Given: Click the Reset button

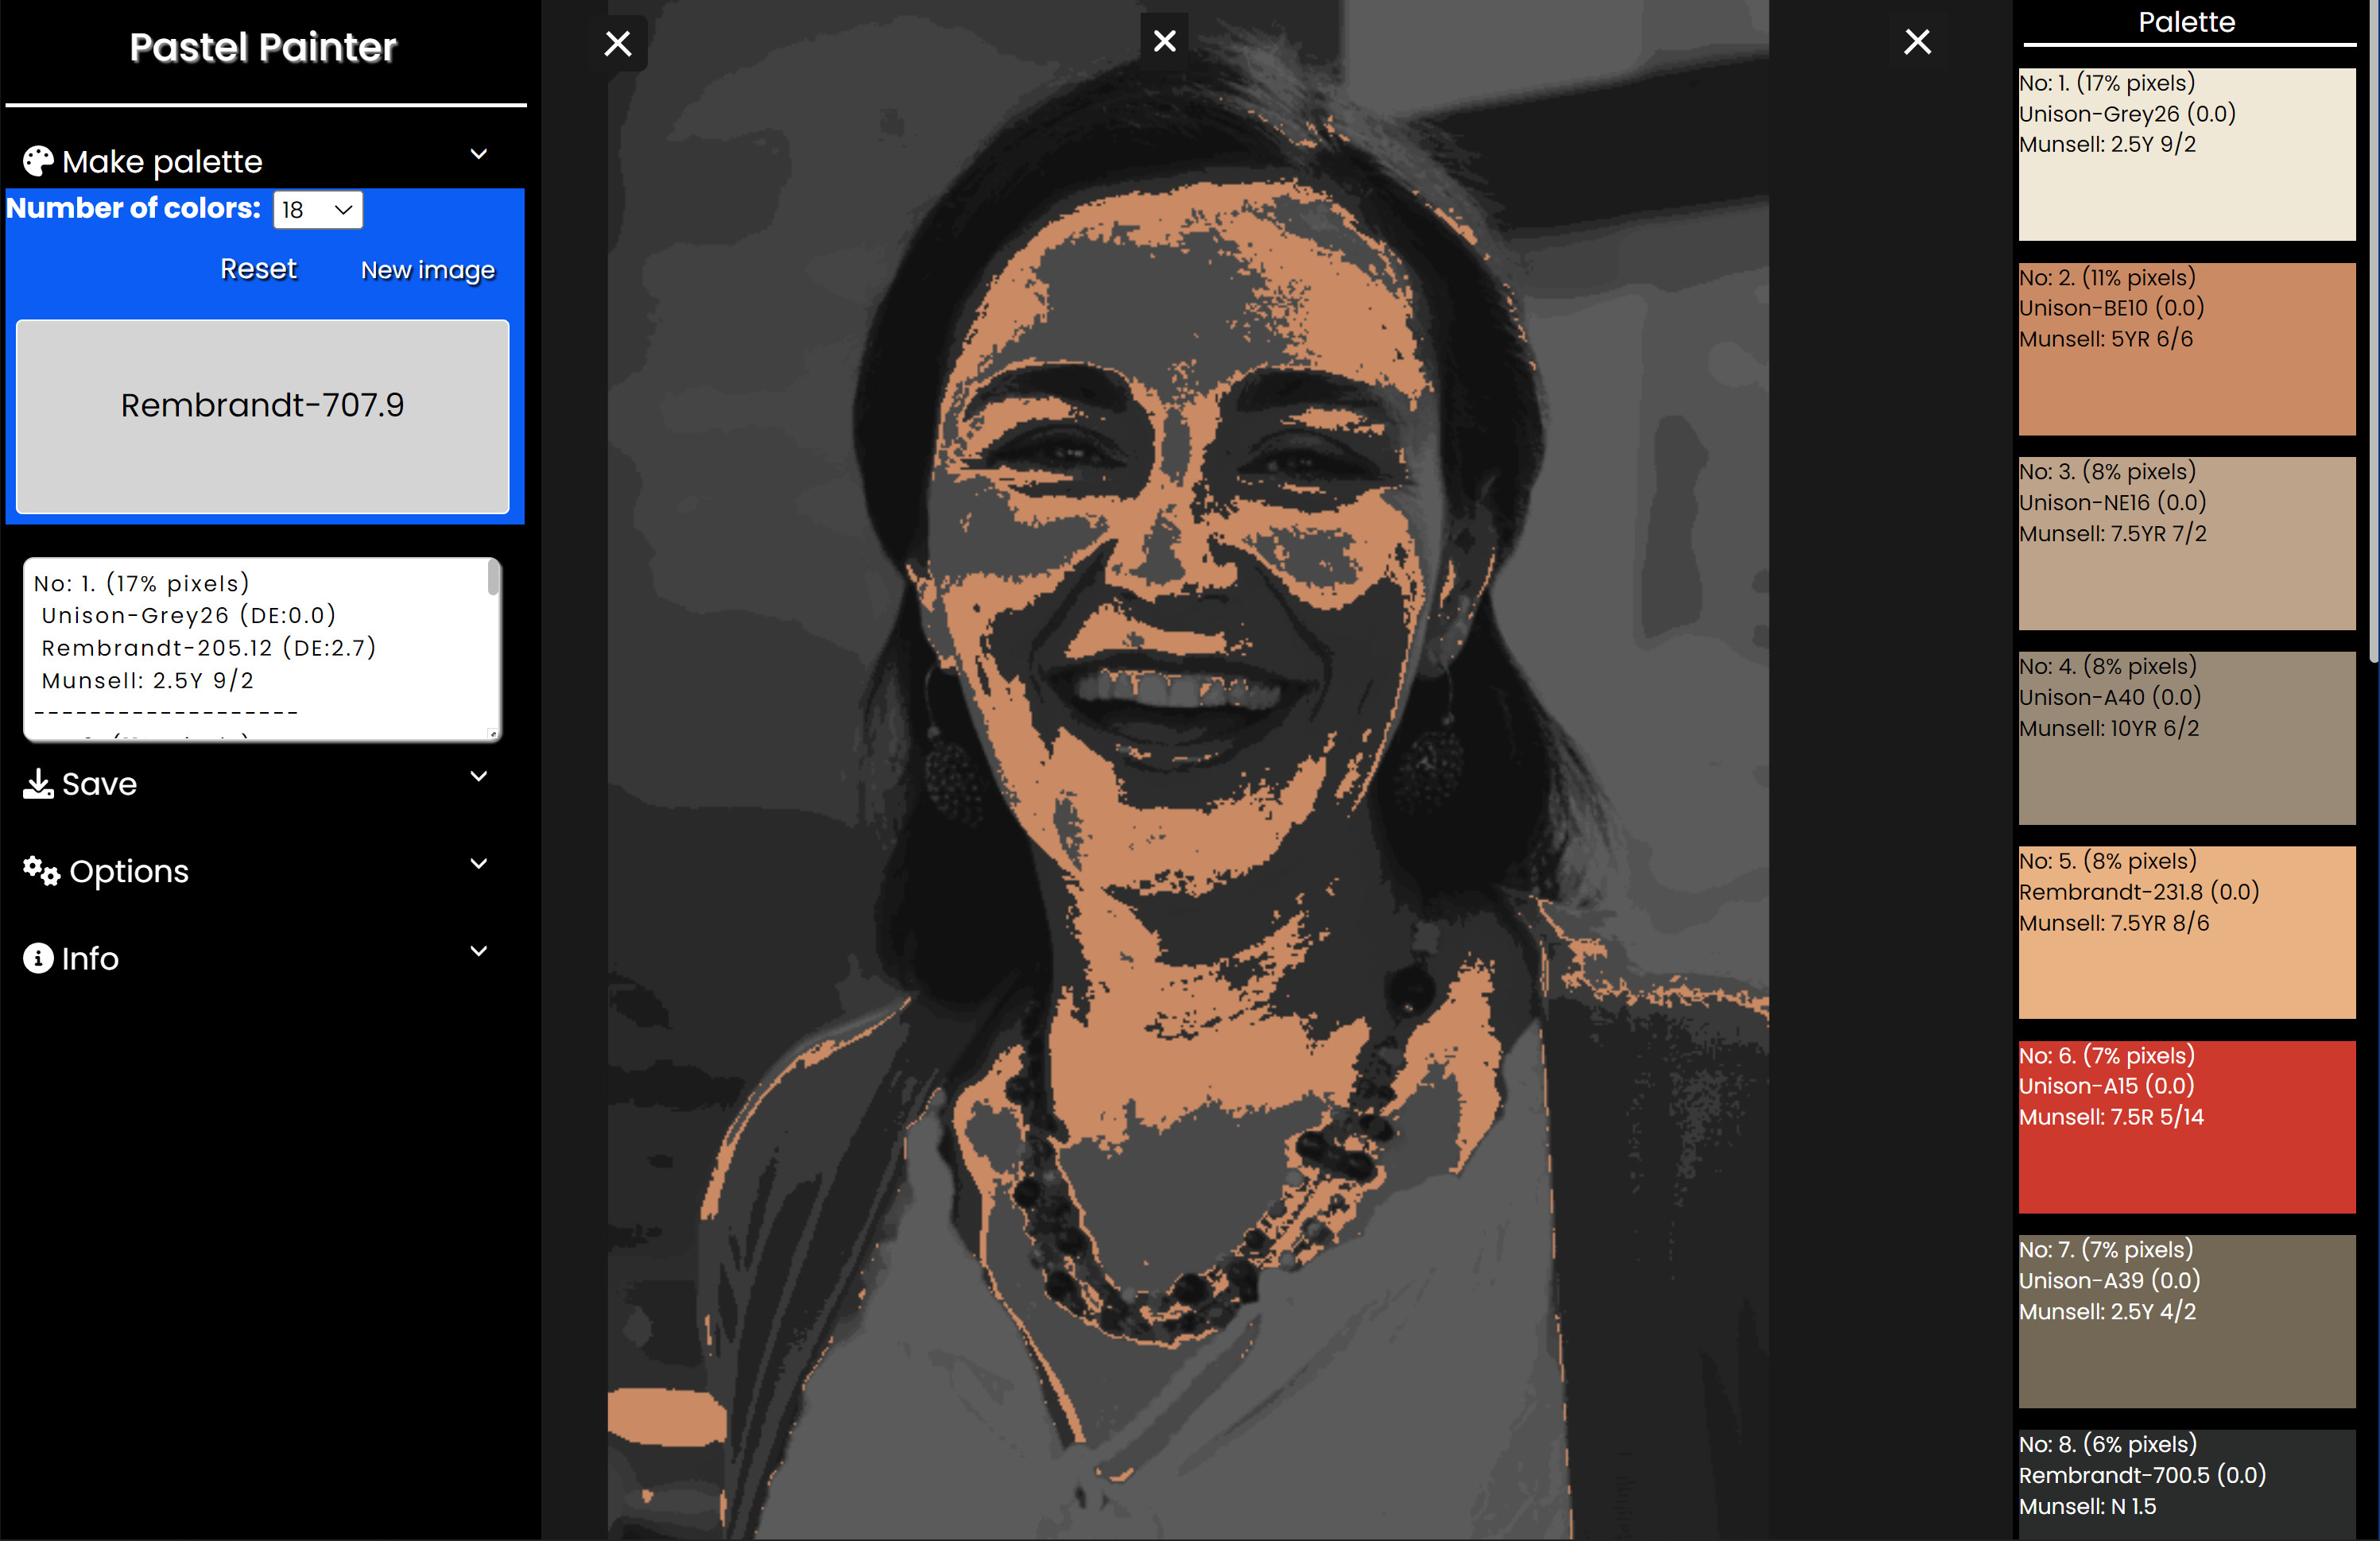Looking at the screenshot, I should click(258, 269).
